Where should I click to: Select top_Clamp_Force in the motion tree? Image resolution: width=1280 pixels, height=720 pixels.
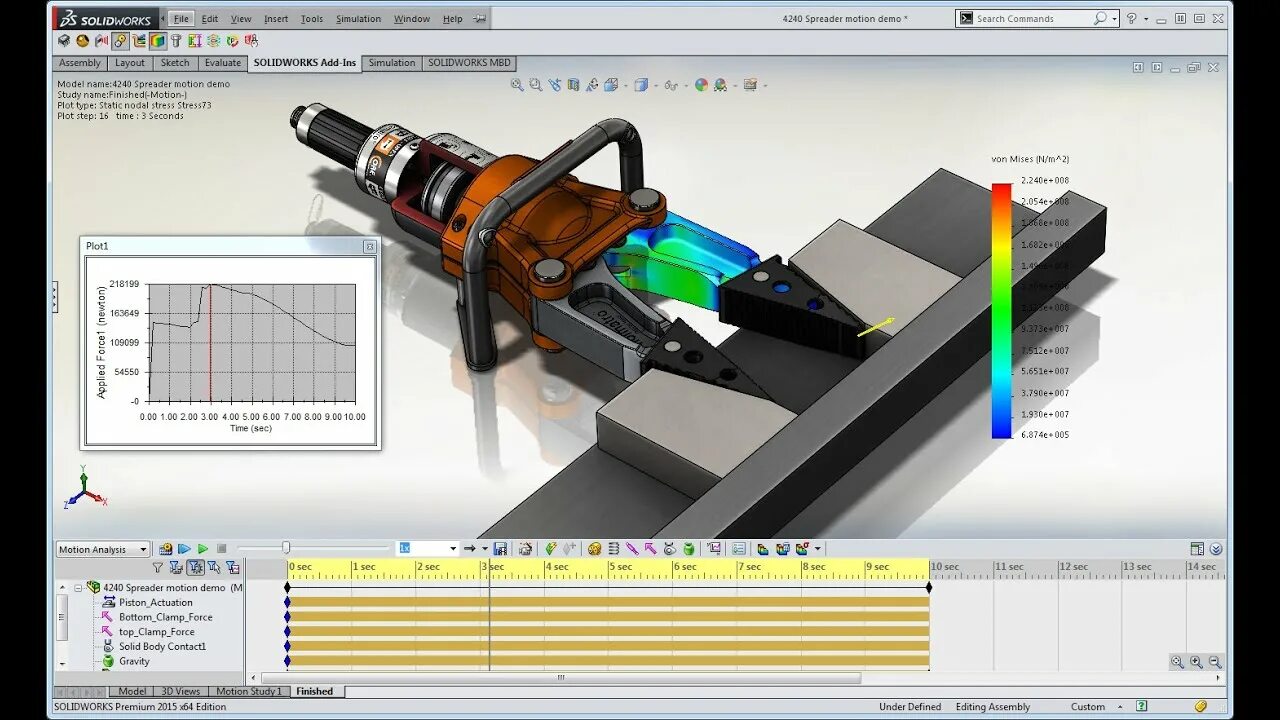[156, 632]
